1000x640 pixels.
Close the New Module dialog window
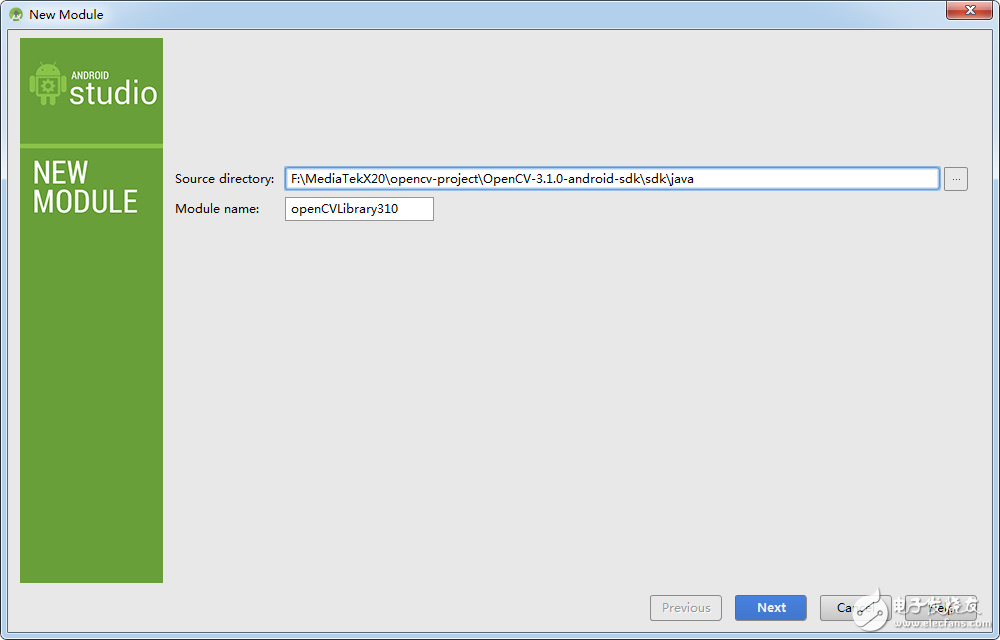(969, 10)
